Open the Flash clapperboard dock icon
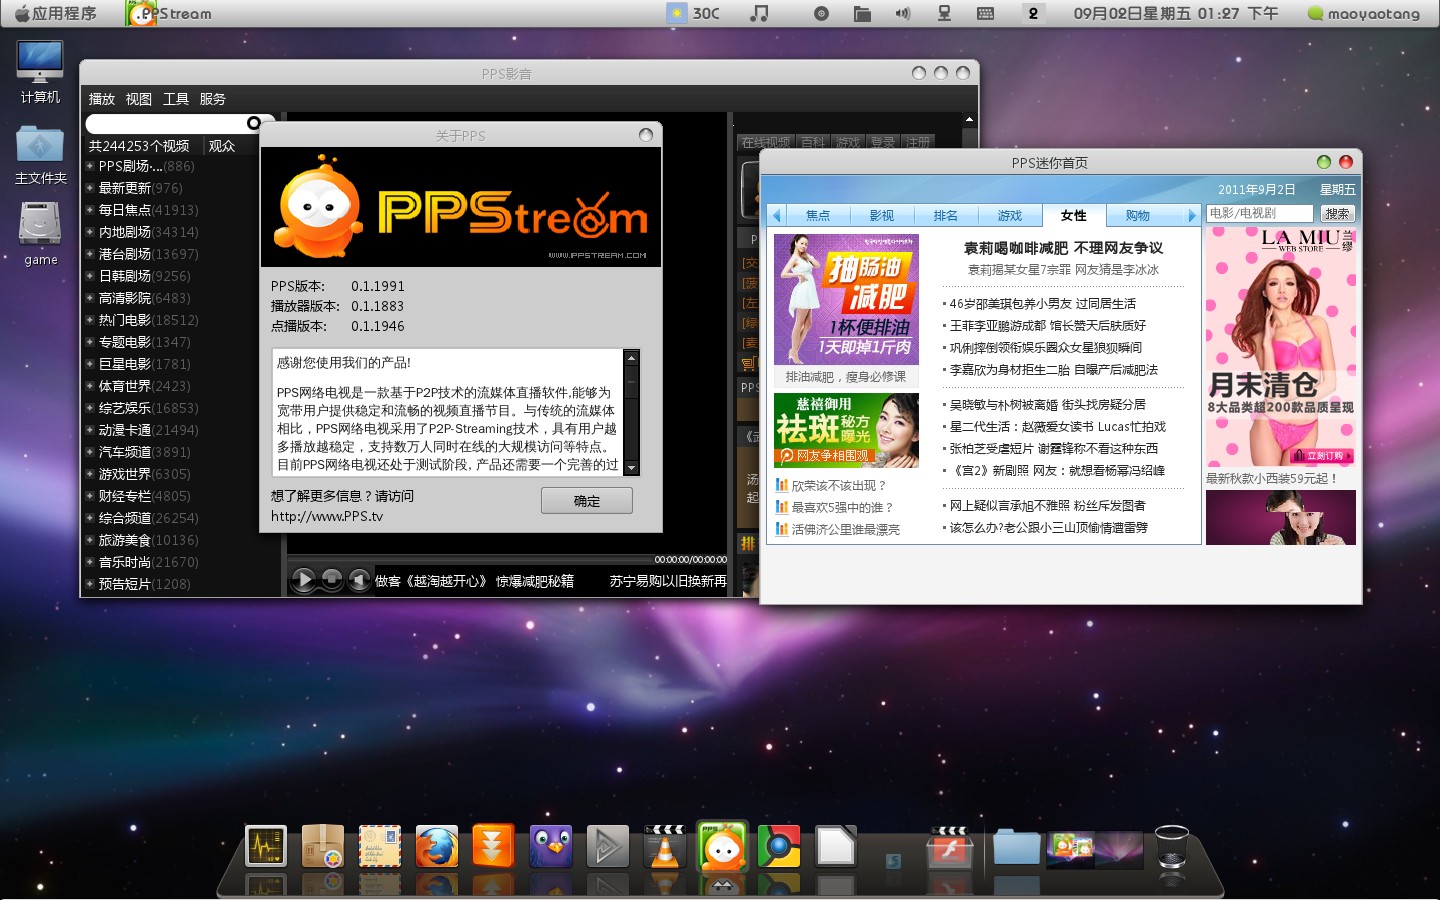The image size is (1440, 900). (x=949, y=847)
